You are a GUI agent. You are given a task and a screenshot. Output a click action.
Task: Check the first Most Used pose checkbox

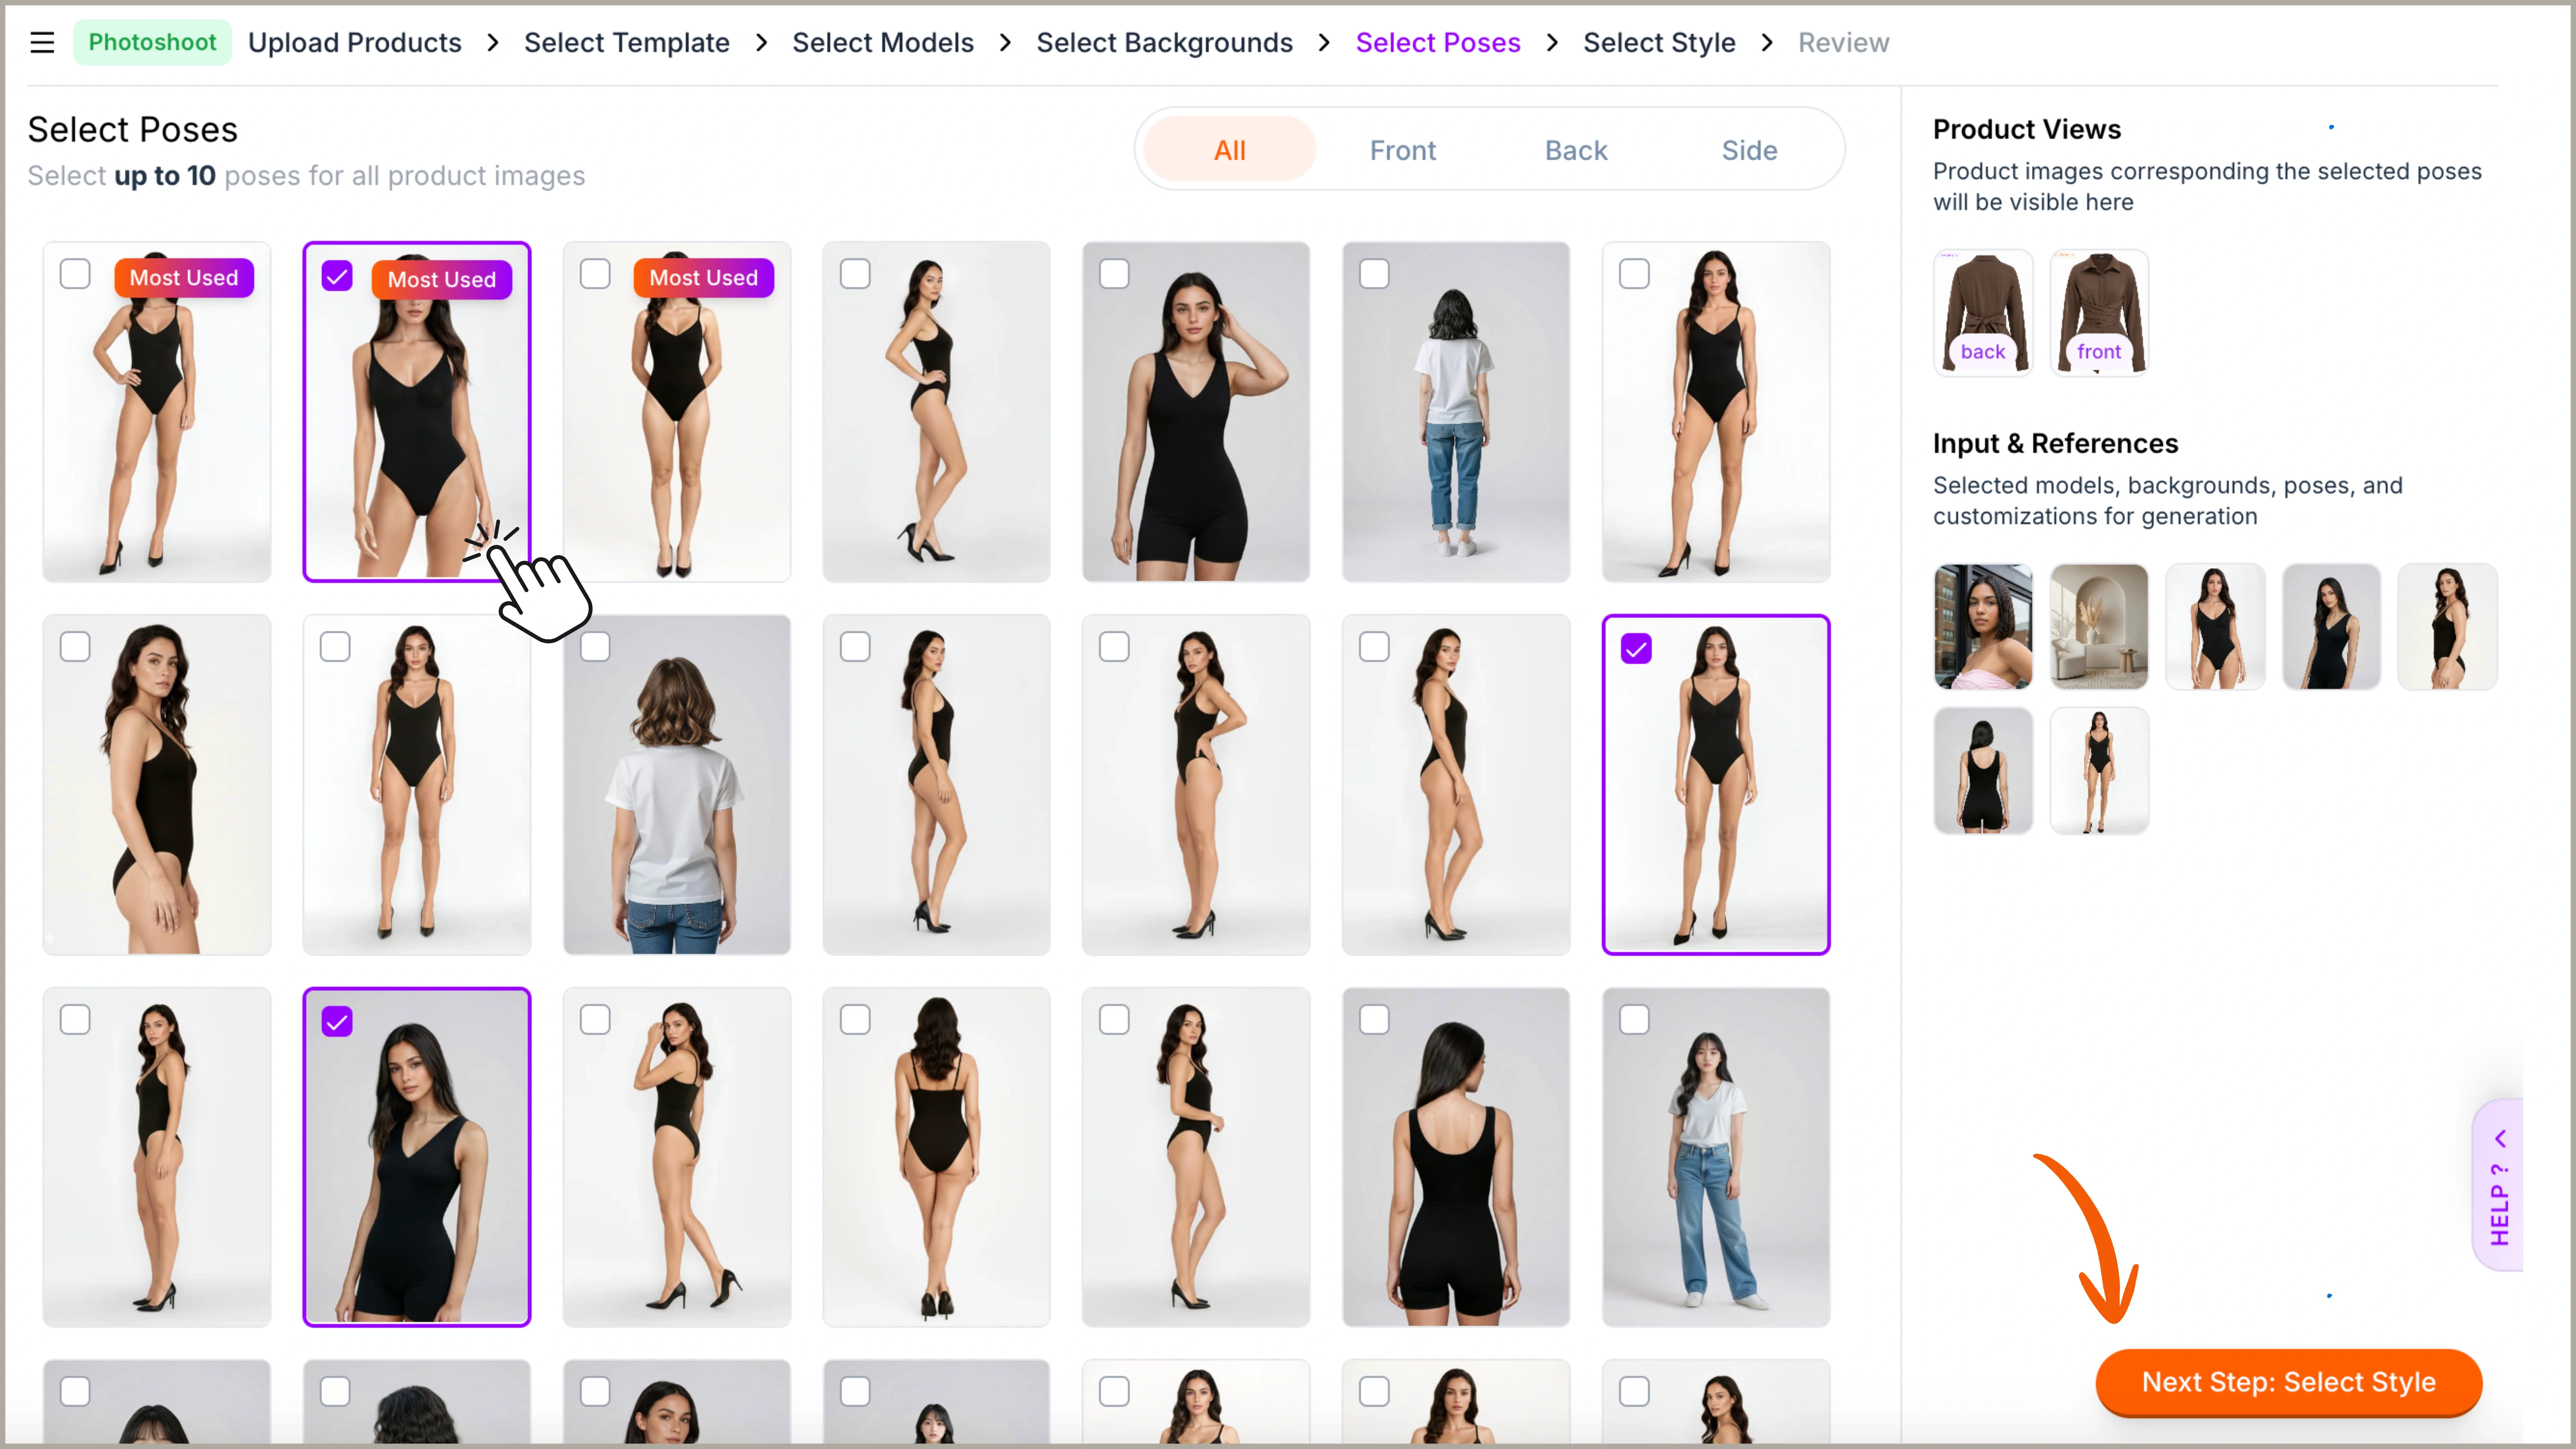coord(75,274)
